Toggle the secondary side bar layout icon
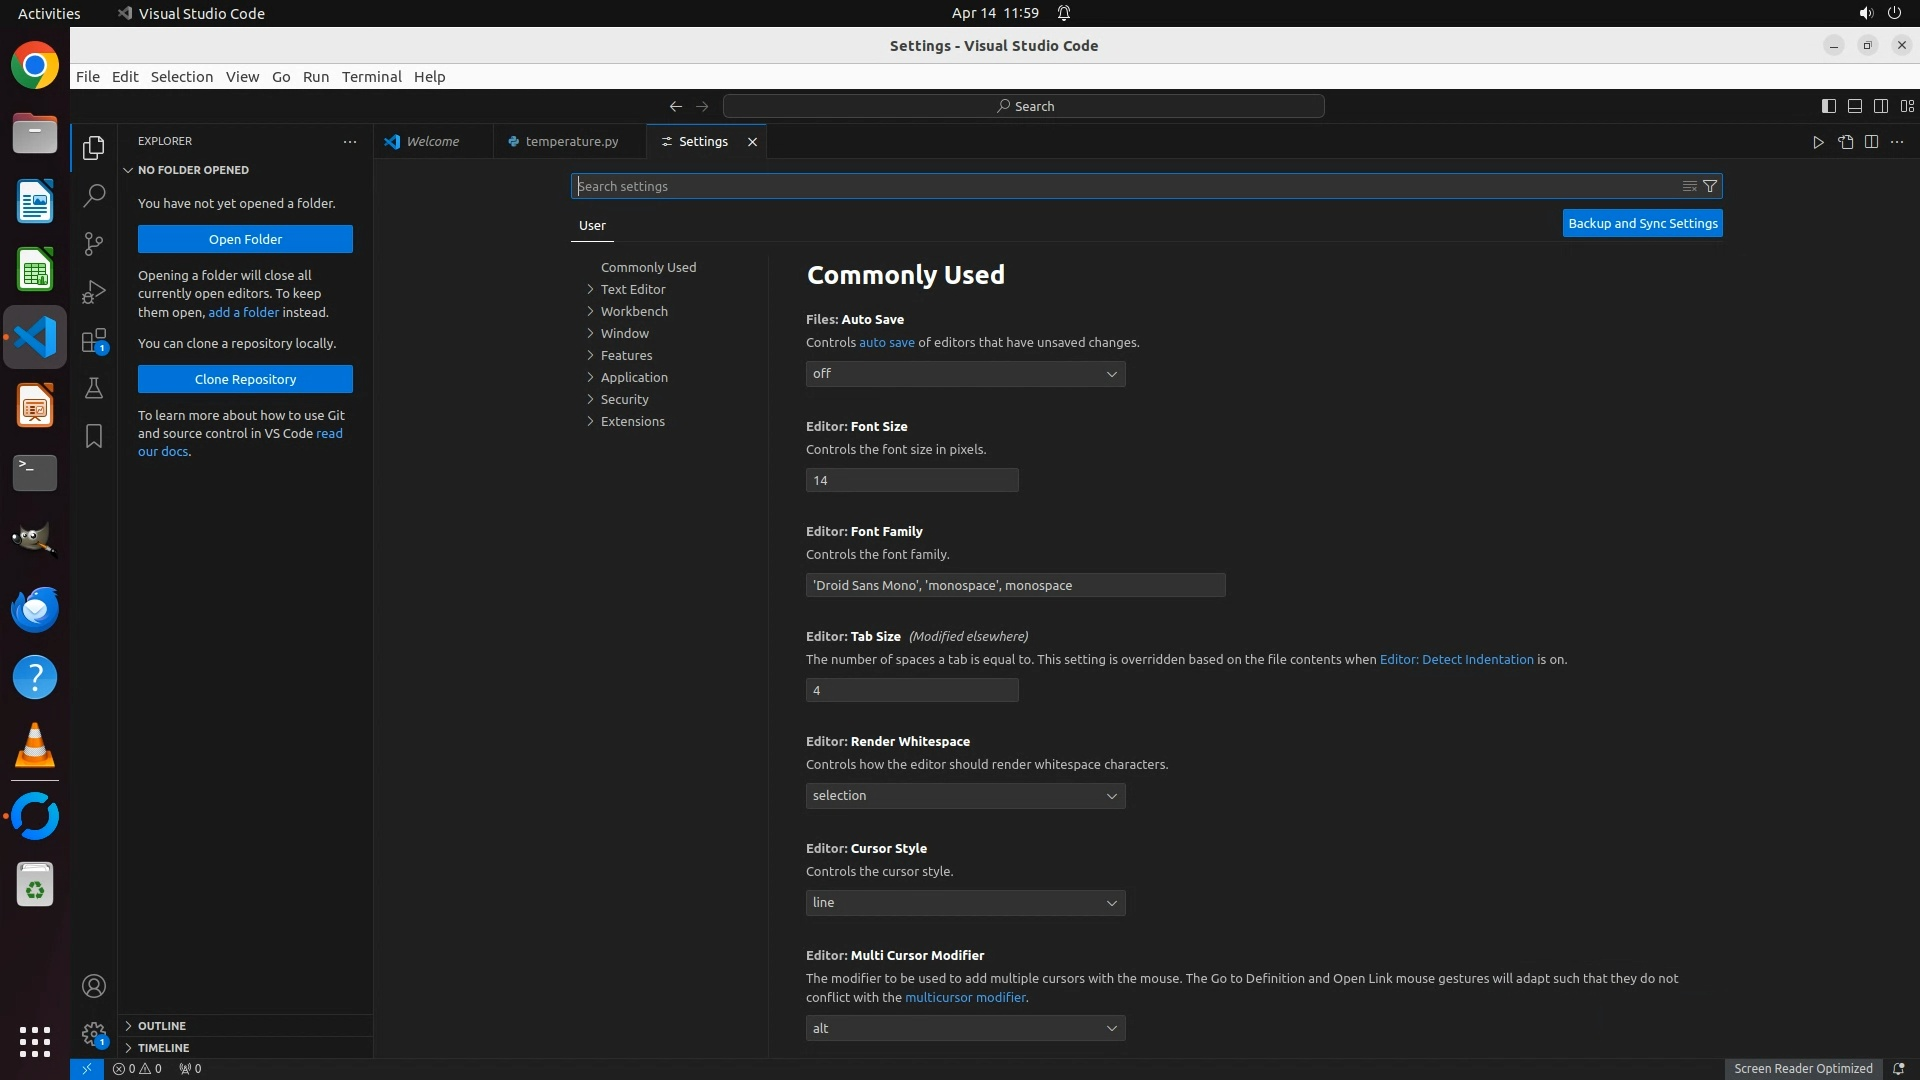1920x1080 pixels. click(x=1880, y=106)
